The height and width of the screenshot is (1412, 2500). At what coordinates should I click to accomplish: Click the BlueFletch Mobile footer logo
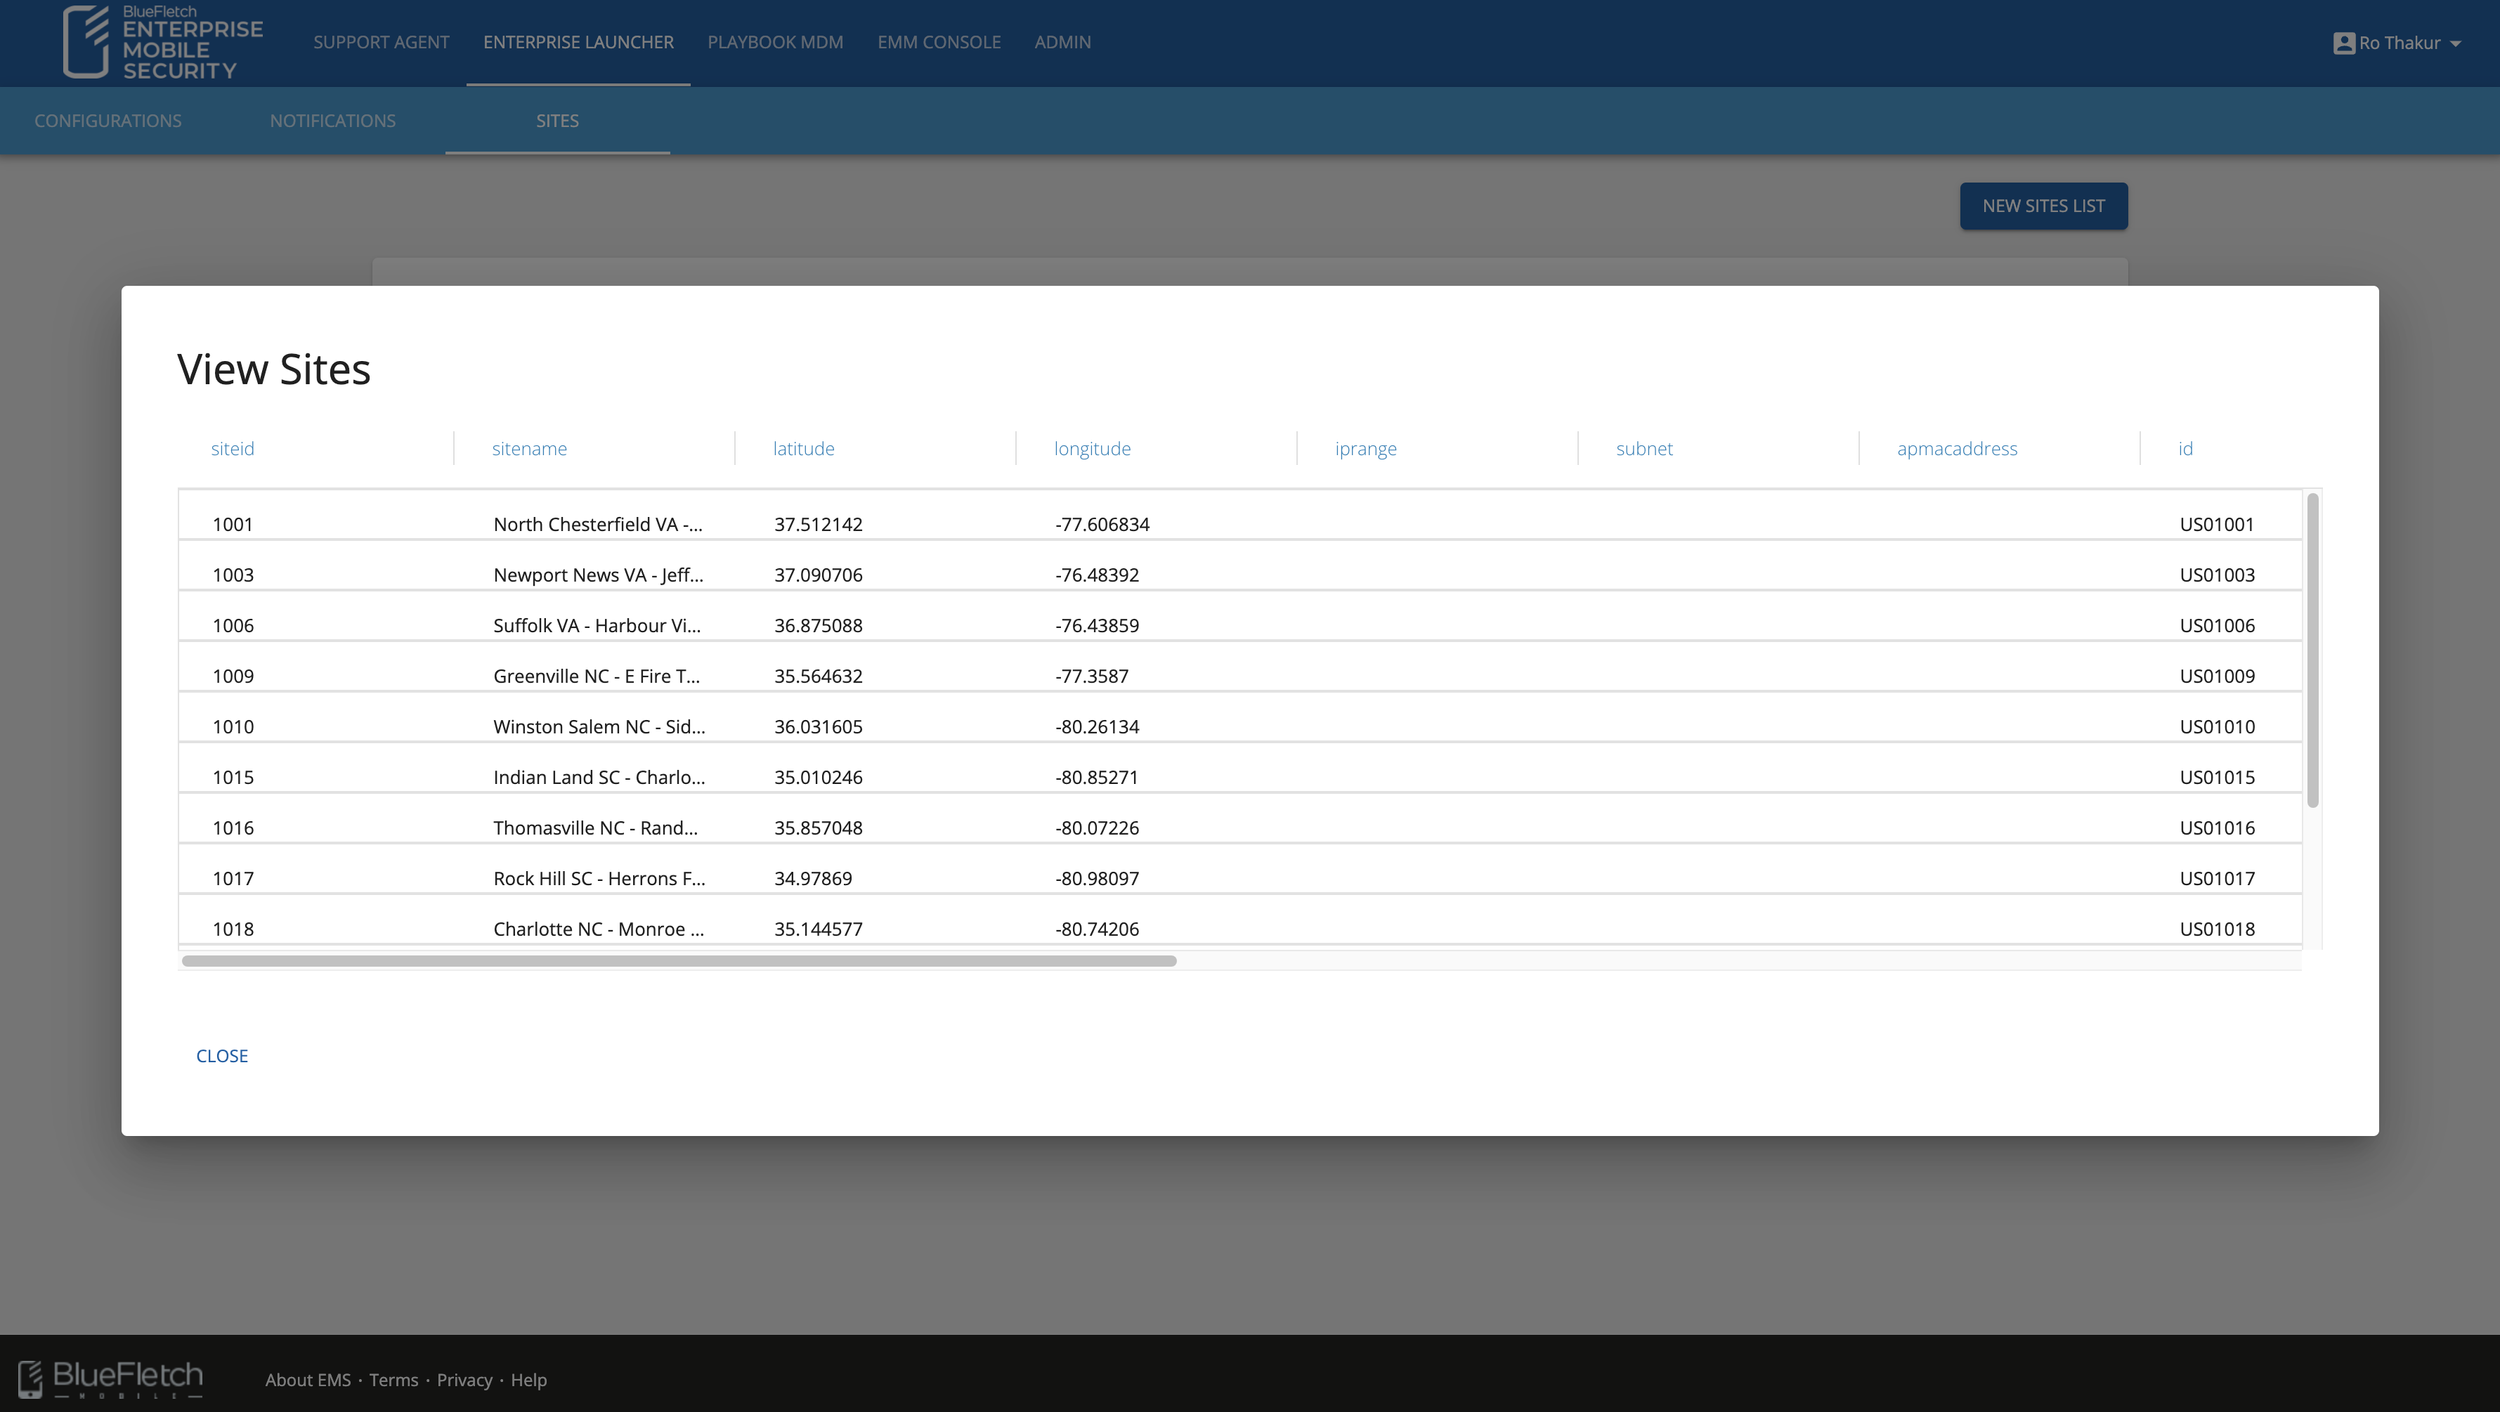[110, 1379]
